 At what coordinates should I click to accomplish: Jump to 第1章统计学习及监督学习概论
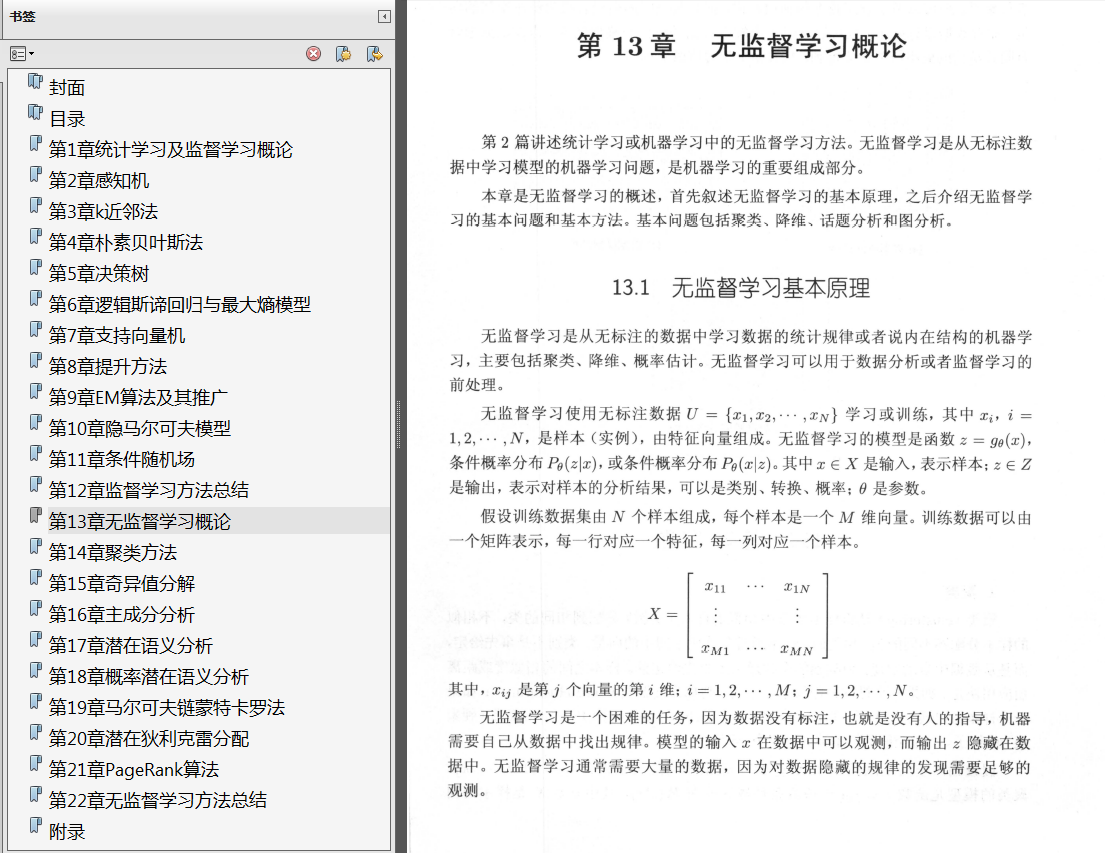tap(171, 149)
